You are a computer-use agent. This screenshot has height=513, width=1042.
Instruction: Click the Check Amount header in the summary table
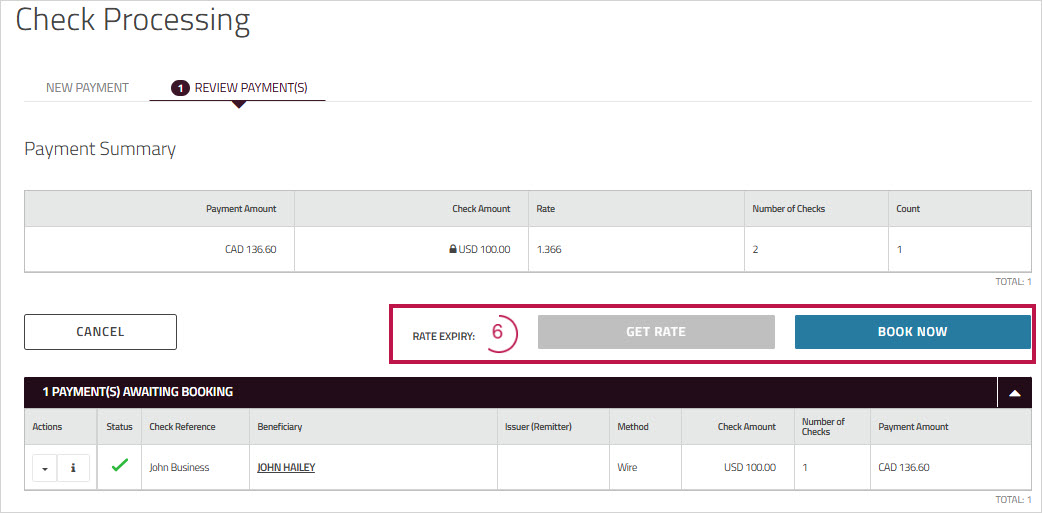coord(480,209)
